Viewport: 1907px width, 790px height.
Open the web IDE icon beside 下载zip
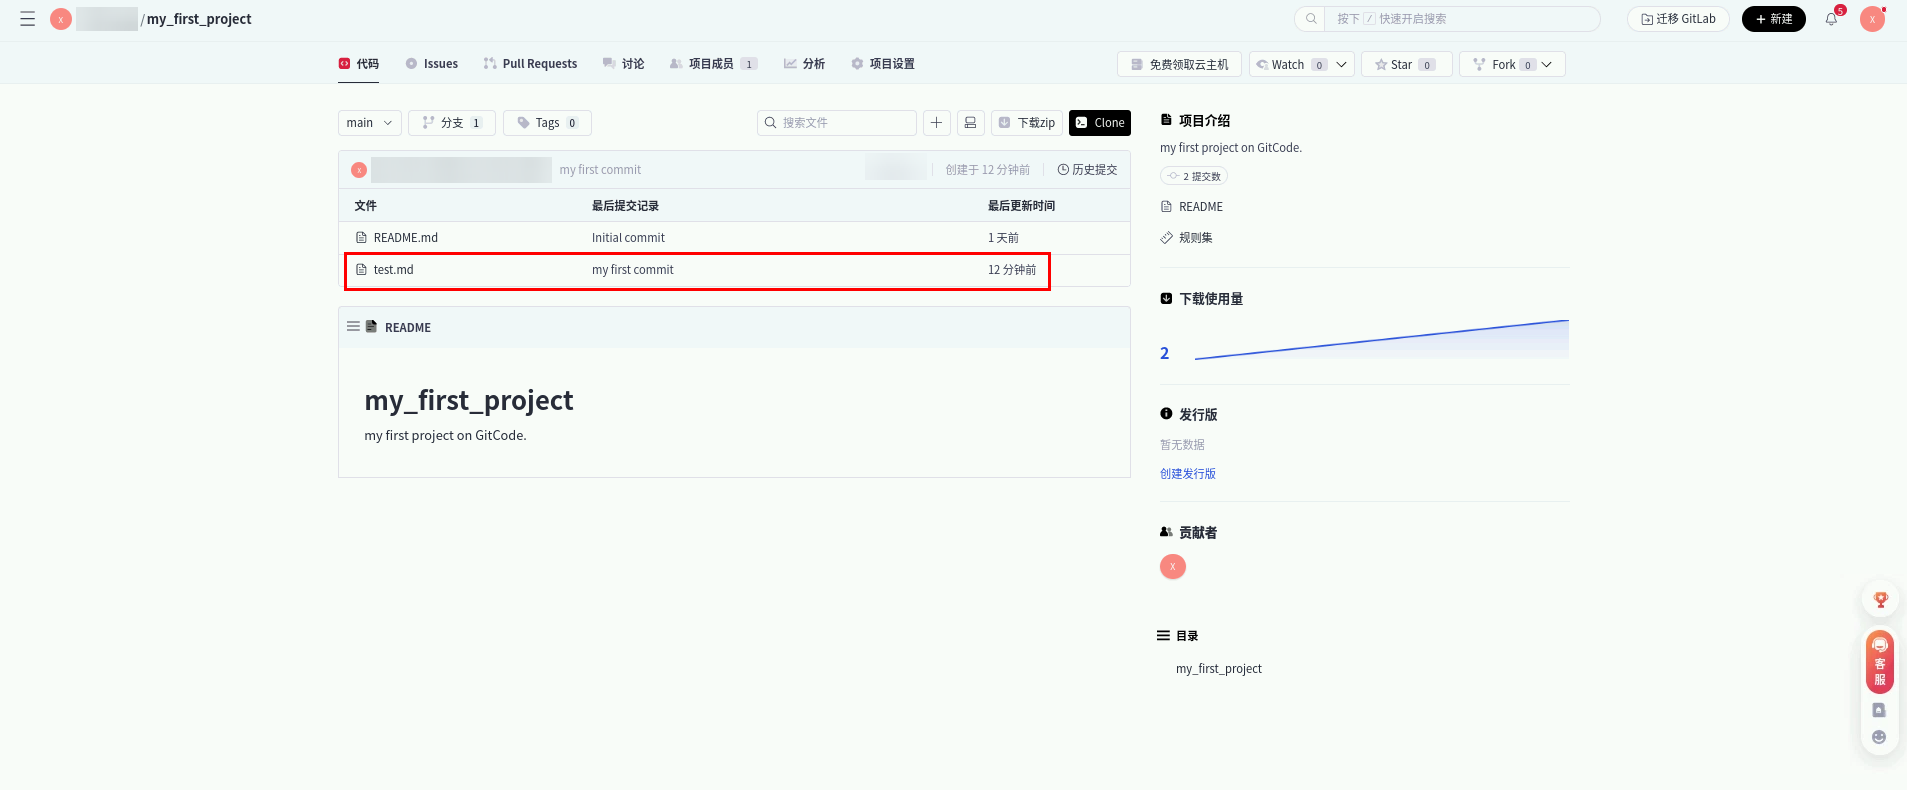[970, 123]
